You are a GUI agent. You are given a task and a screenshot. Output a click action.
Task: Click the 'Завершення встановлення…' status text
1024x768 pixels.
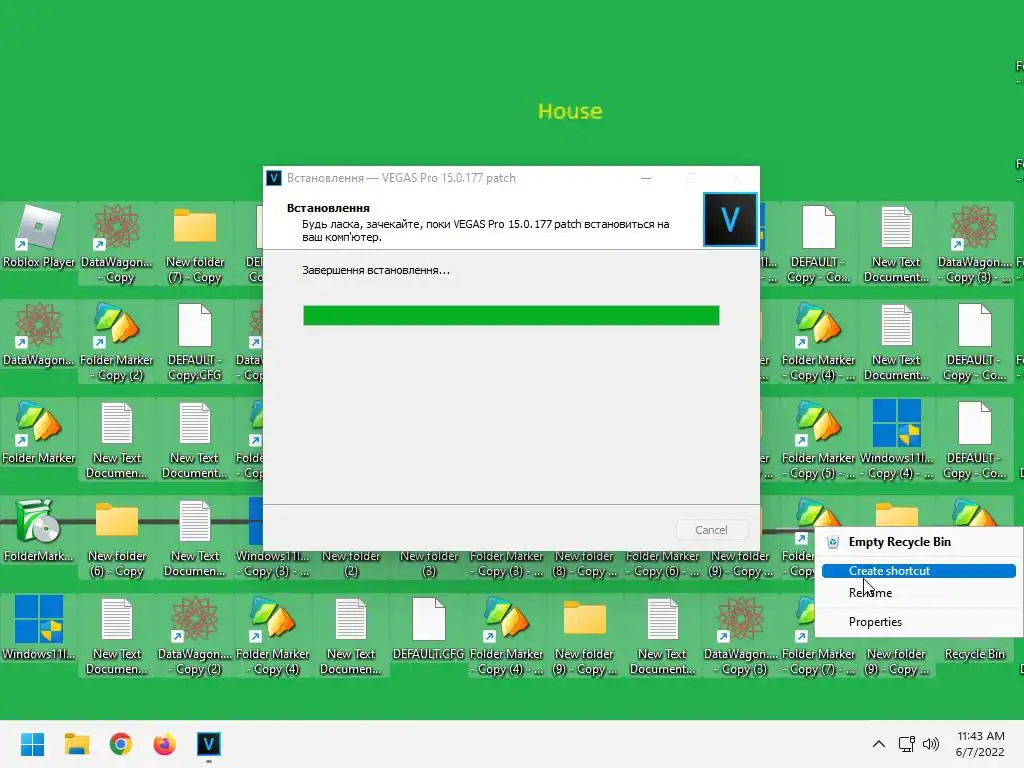tap(376, 270)
